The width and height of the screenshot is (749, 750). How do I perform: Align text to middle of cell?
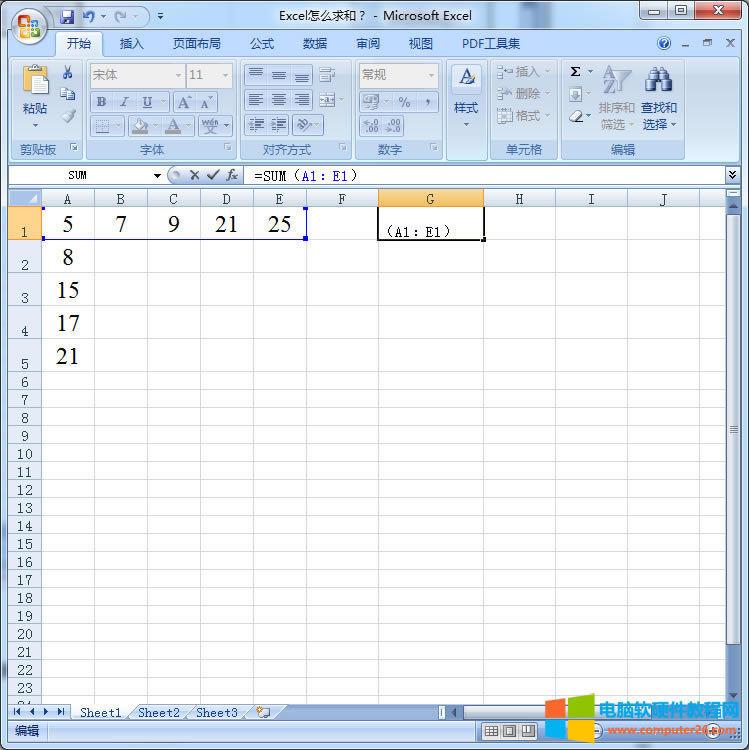[x=279, y=74]
